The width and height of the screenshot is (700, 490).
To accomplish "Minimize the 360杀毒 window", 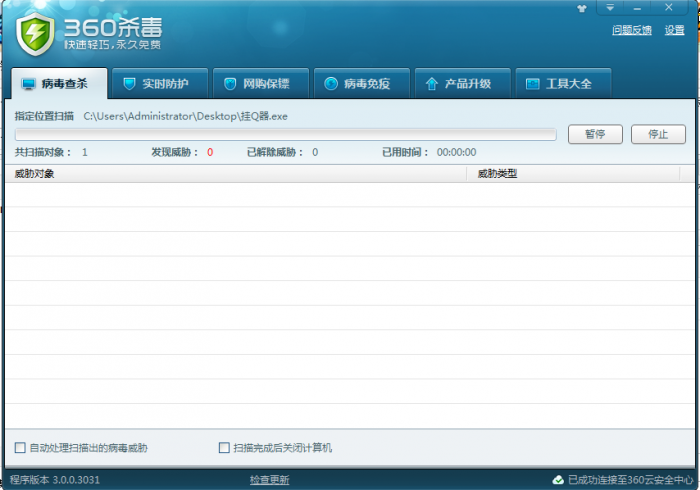I will click(637, 8).
